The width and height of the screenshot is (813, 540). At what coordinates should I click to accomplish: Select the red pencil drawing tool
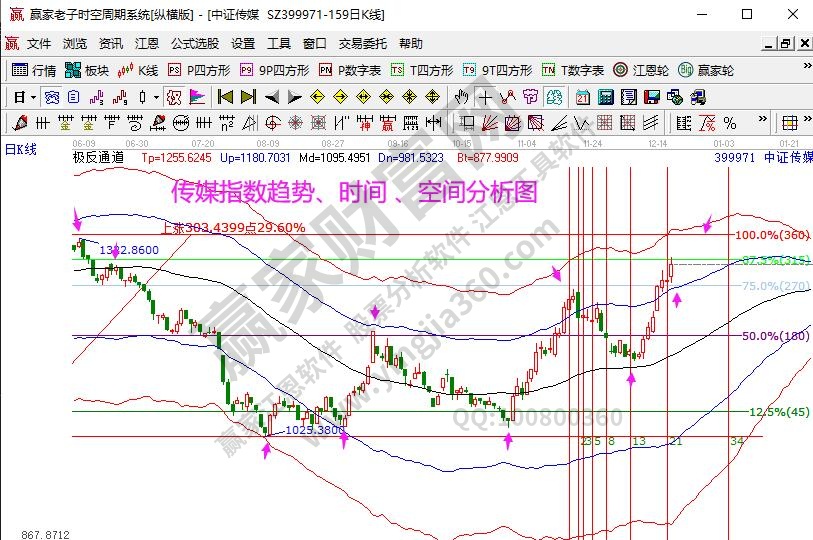20,123
